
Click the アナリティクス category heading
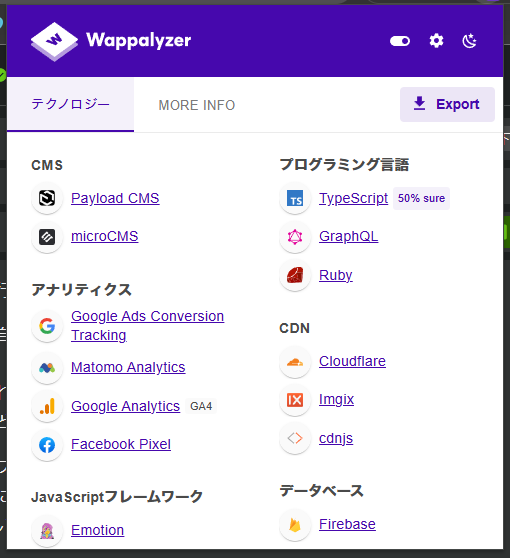point(82,290)
